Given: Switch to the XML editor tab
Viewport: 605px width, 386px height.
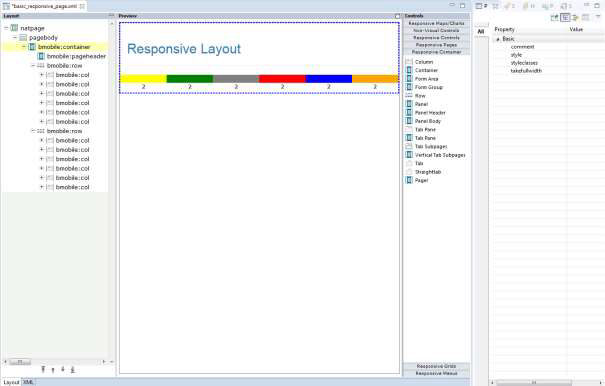Looking at the screenshot, I should point(28,382).
